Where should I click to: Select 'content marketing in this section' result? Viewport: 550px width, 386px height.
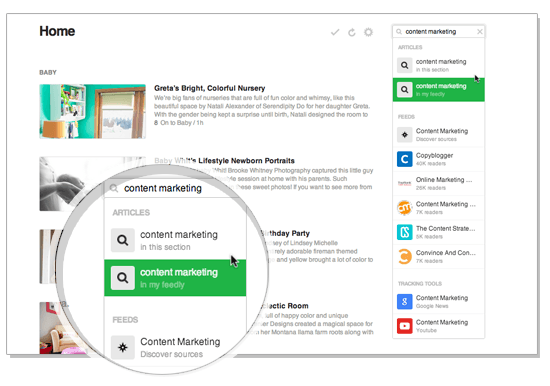(x=438, y=65)
